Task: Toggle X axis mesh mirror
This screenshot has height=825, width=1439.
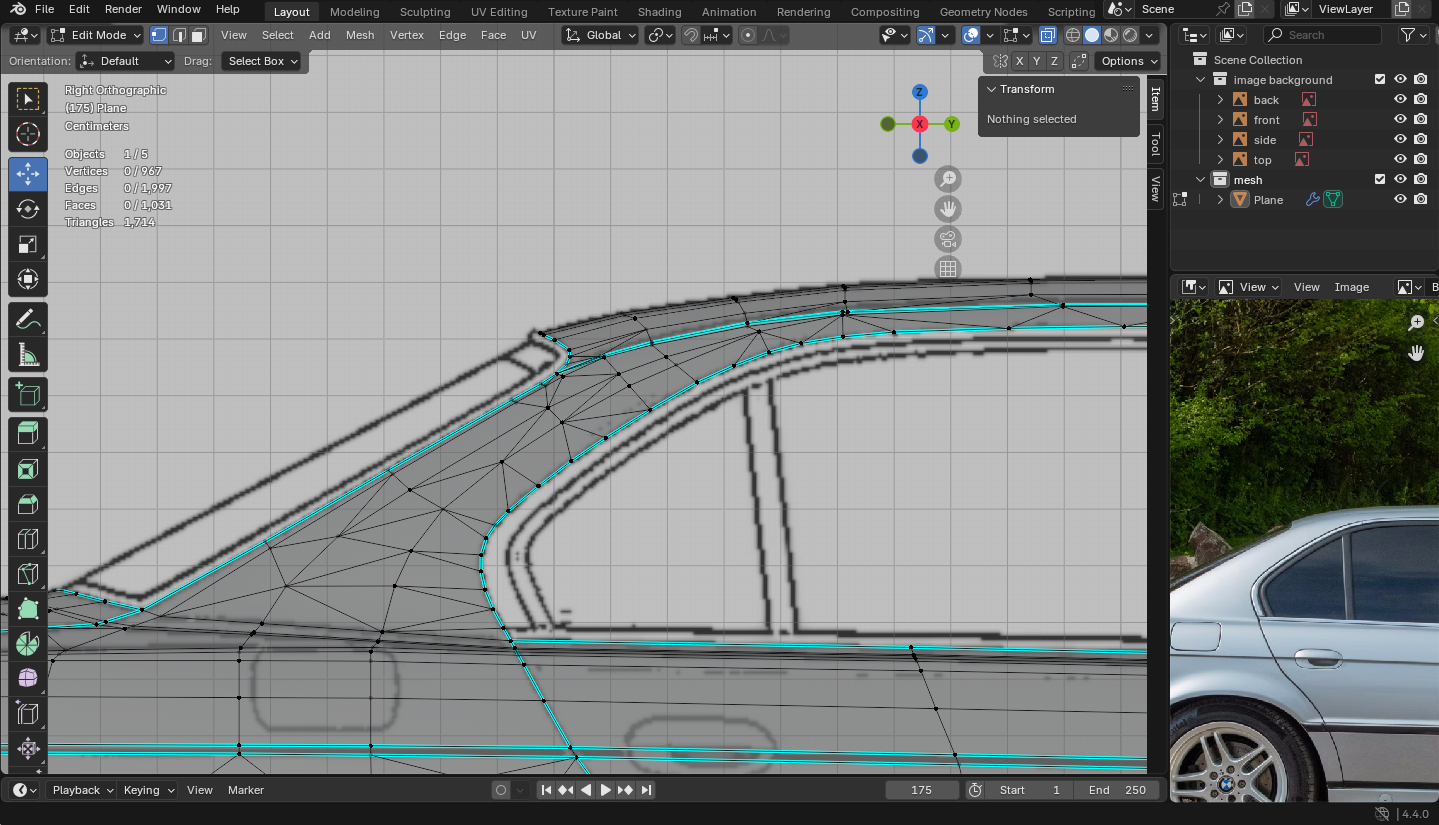Action: [1019, 61]
